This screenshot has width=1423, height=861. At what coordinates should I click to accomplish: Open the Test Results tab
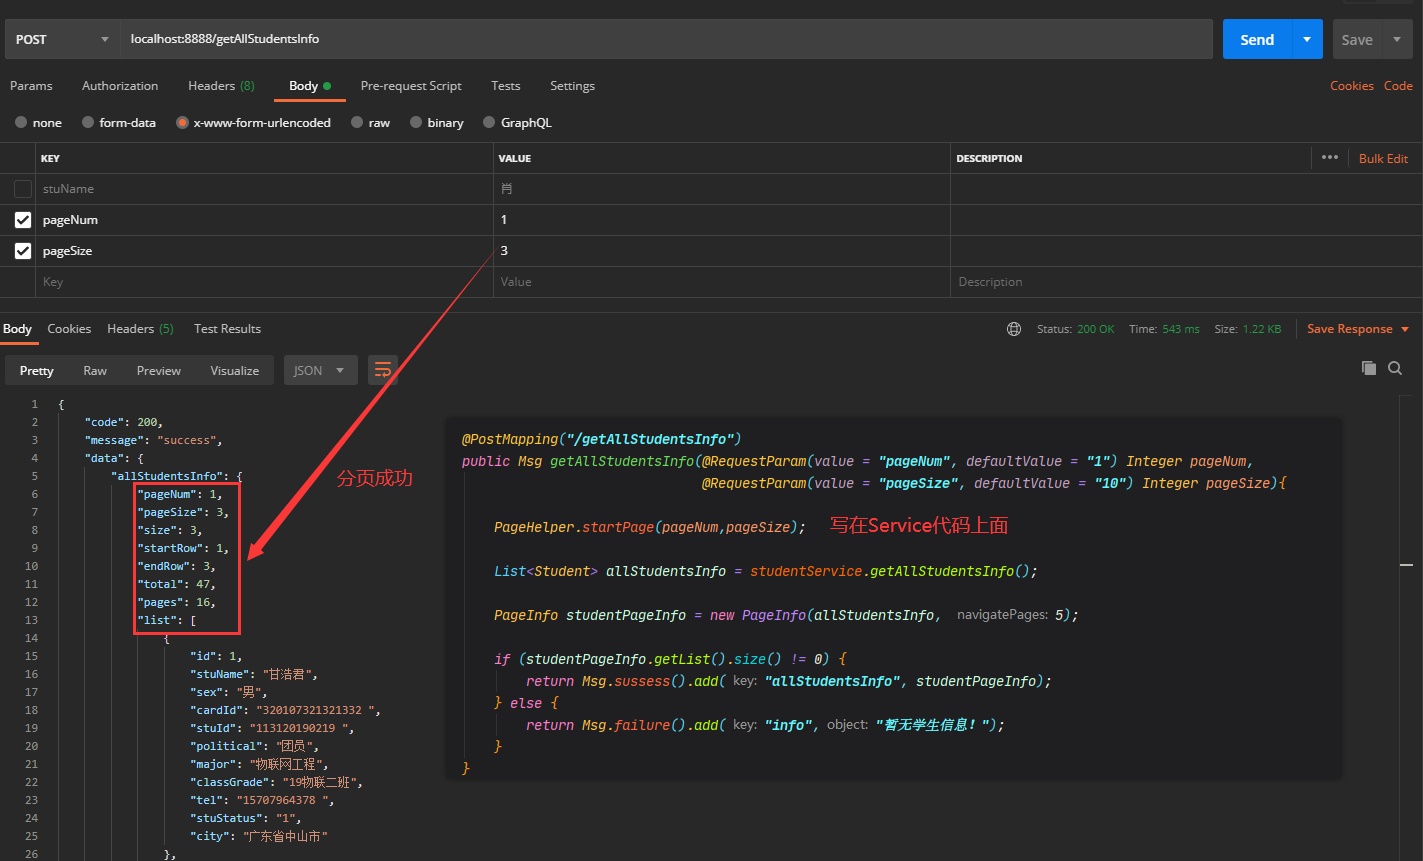click(227, 329)
